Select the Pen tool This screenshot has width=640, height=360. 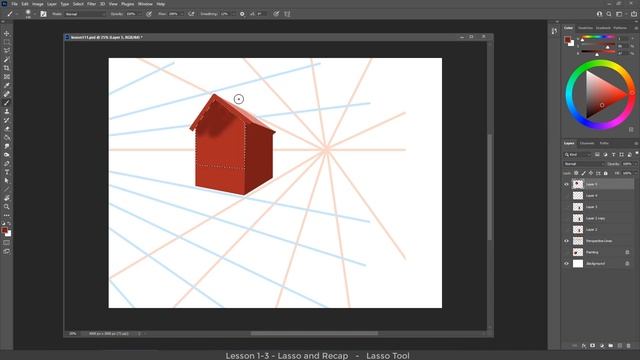click(7, 163)
